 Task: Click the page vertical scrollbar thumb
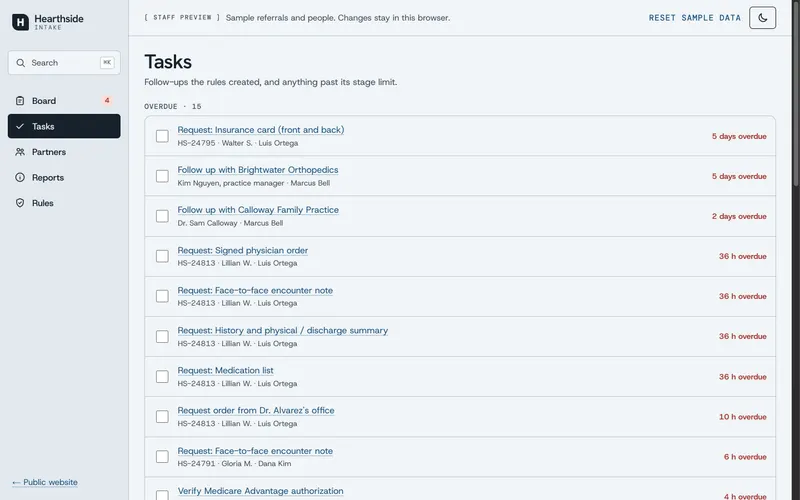796,94
